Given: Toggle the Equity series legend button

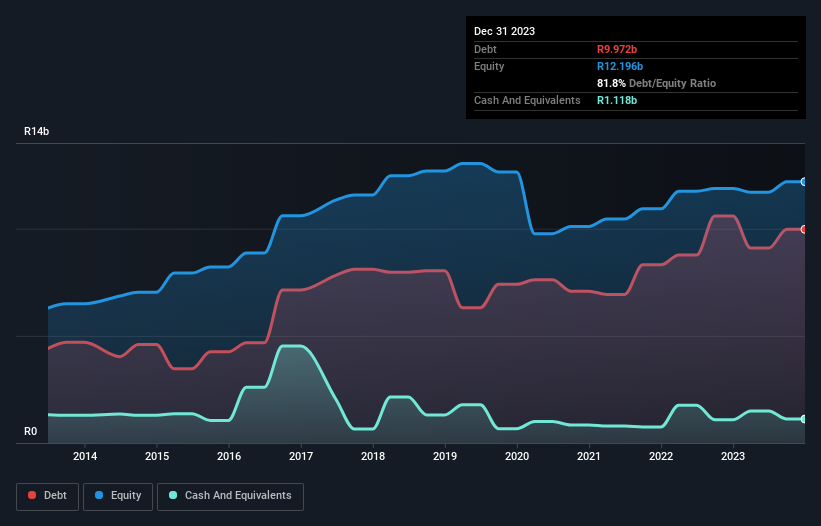Looking at the screenshot, I should pyautogui.click(x=118, y=496).
